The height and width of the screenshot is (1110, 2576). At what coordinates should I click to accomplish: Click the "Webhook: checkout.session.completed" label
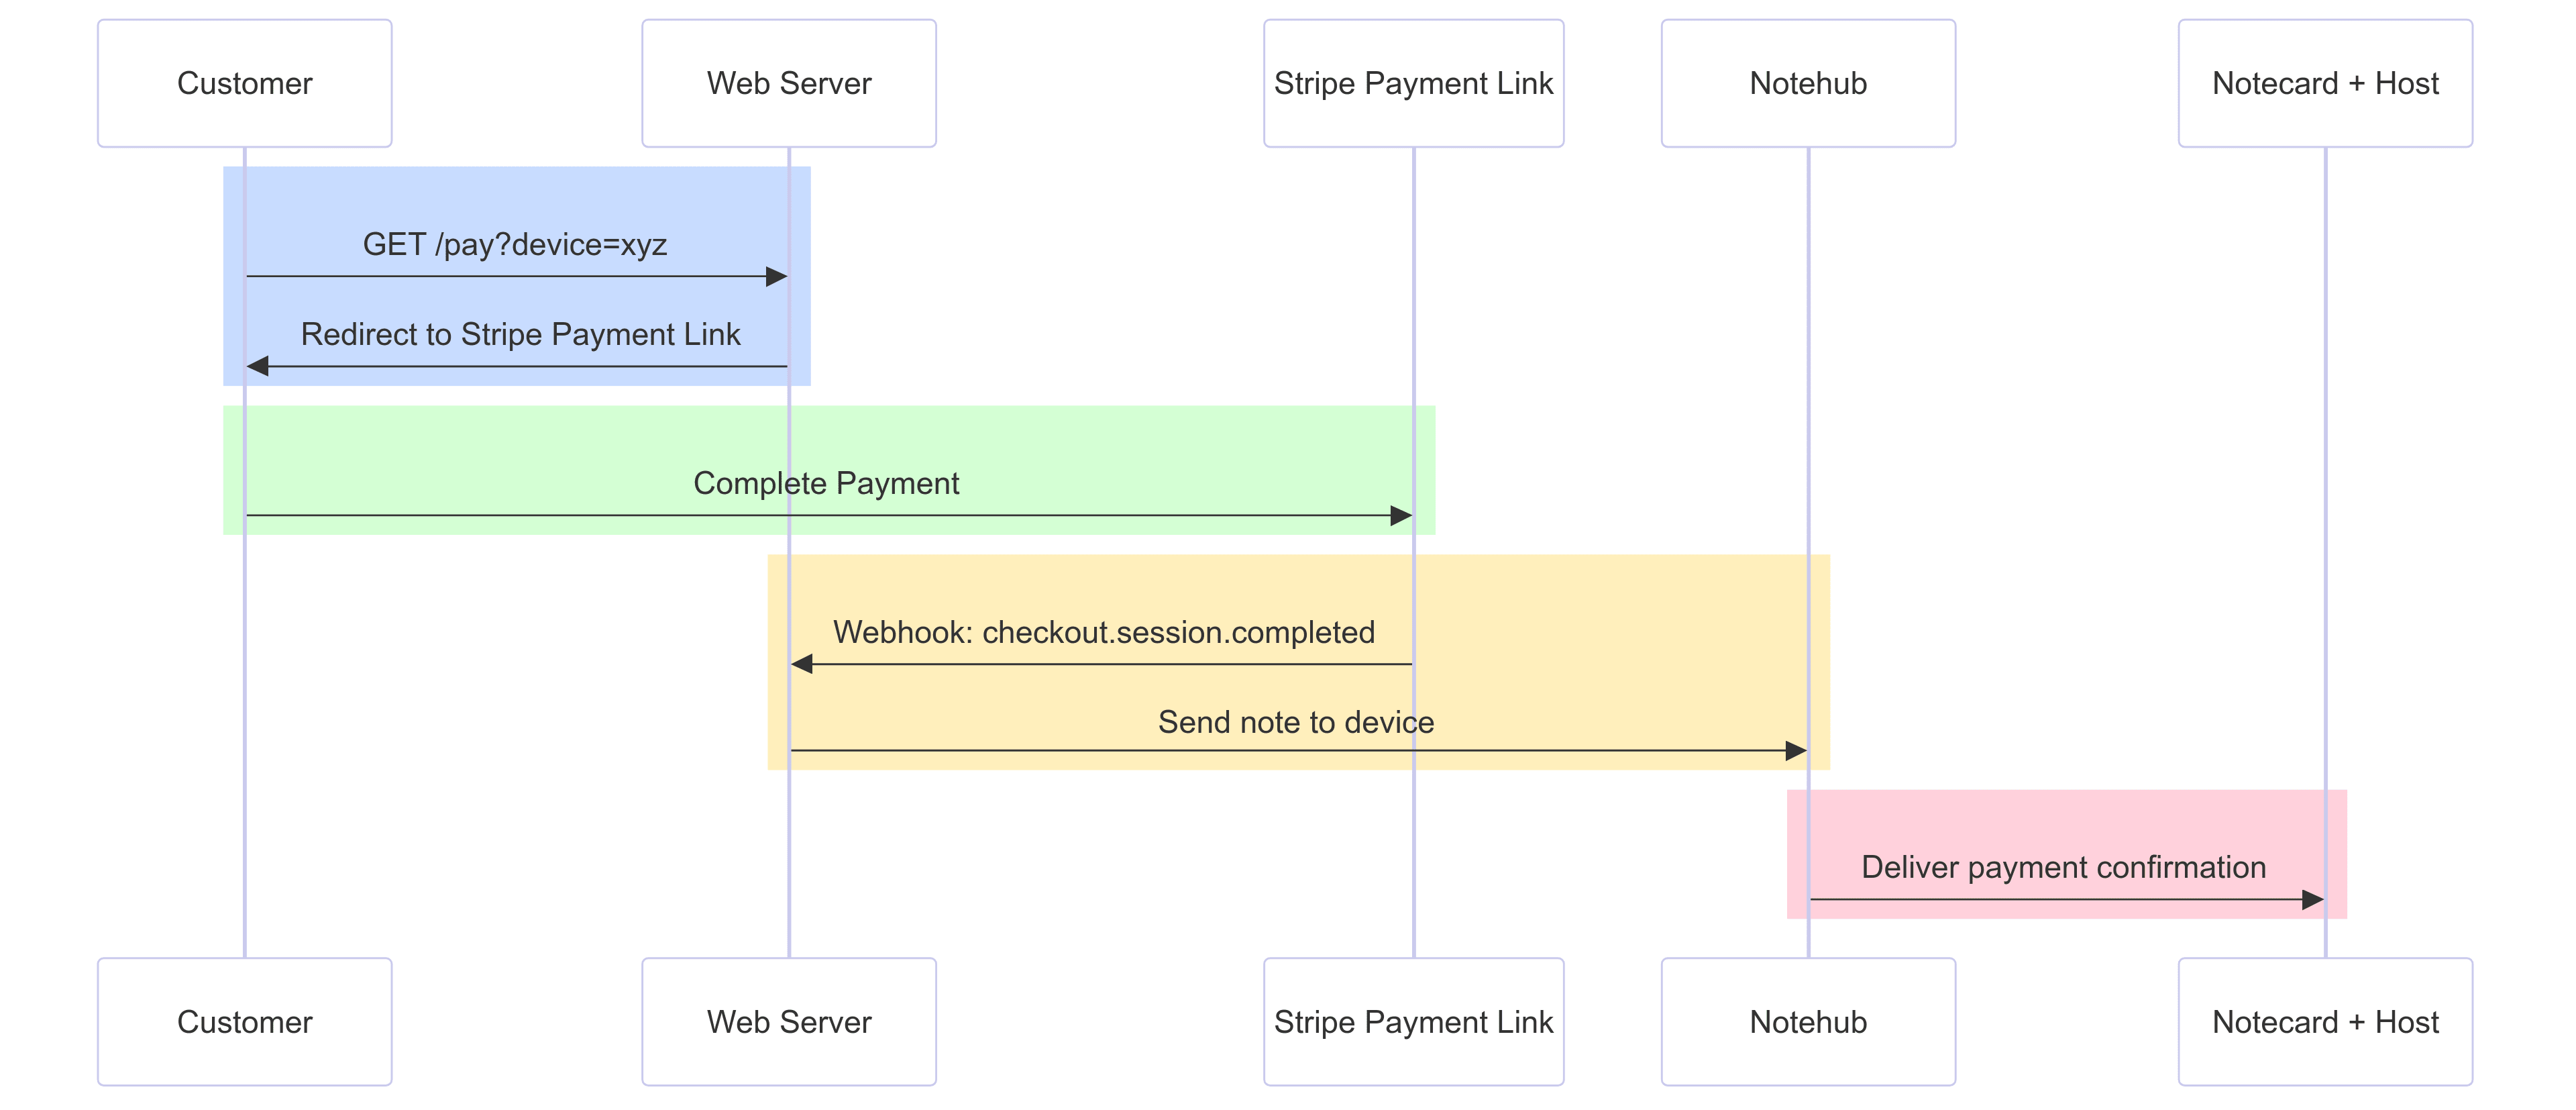(1104, 632)
